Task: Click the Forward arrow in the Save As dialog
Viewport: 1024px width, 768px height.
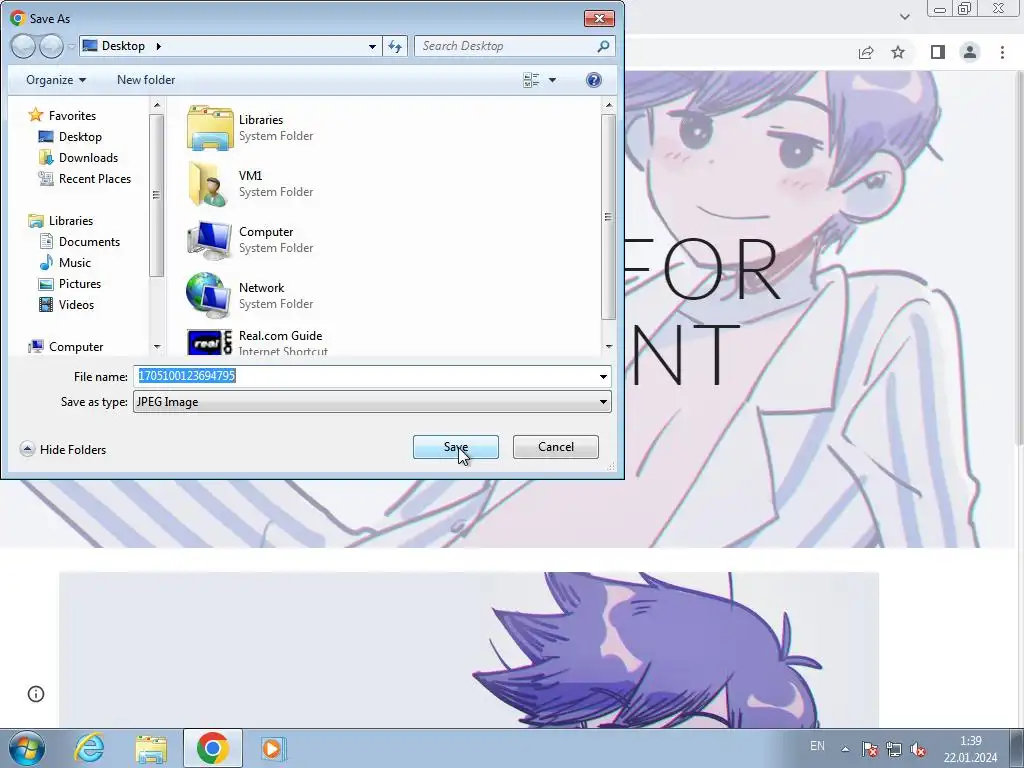Action: pos(52,46)
